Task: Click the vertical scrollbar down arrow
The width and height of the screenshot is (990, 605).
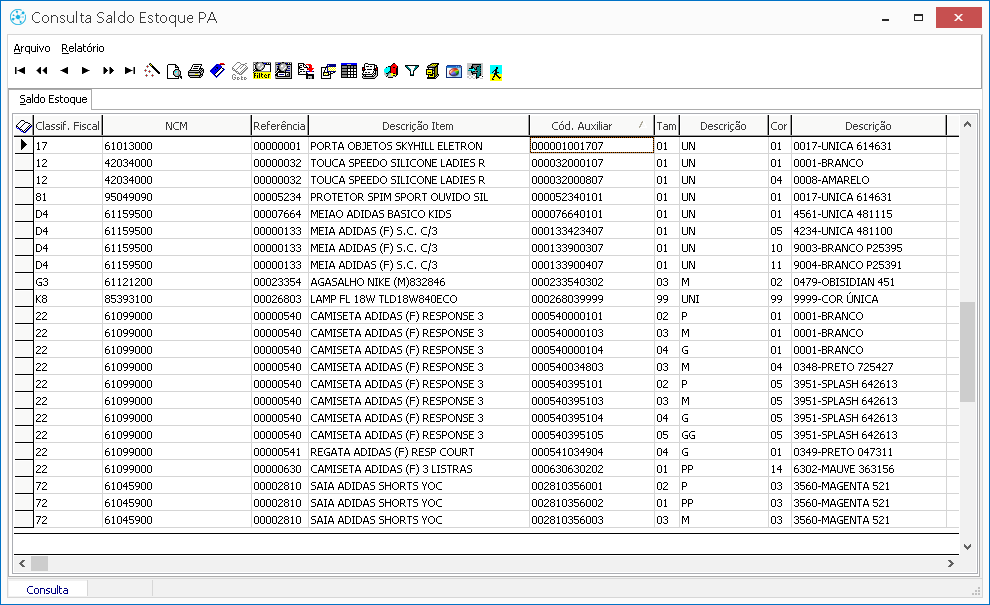Action: (967, 547)
